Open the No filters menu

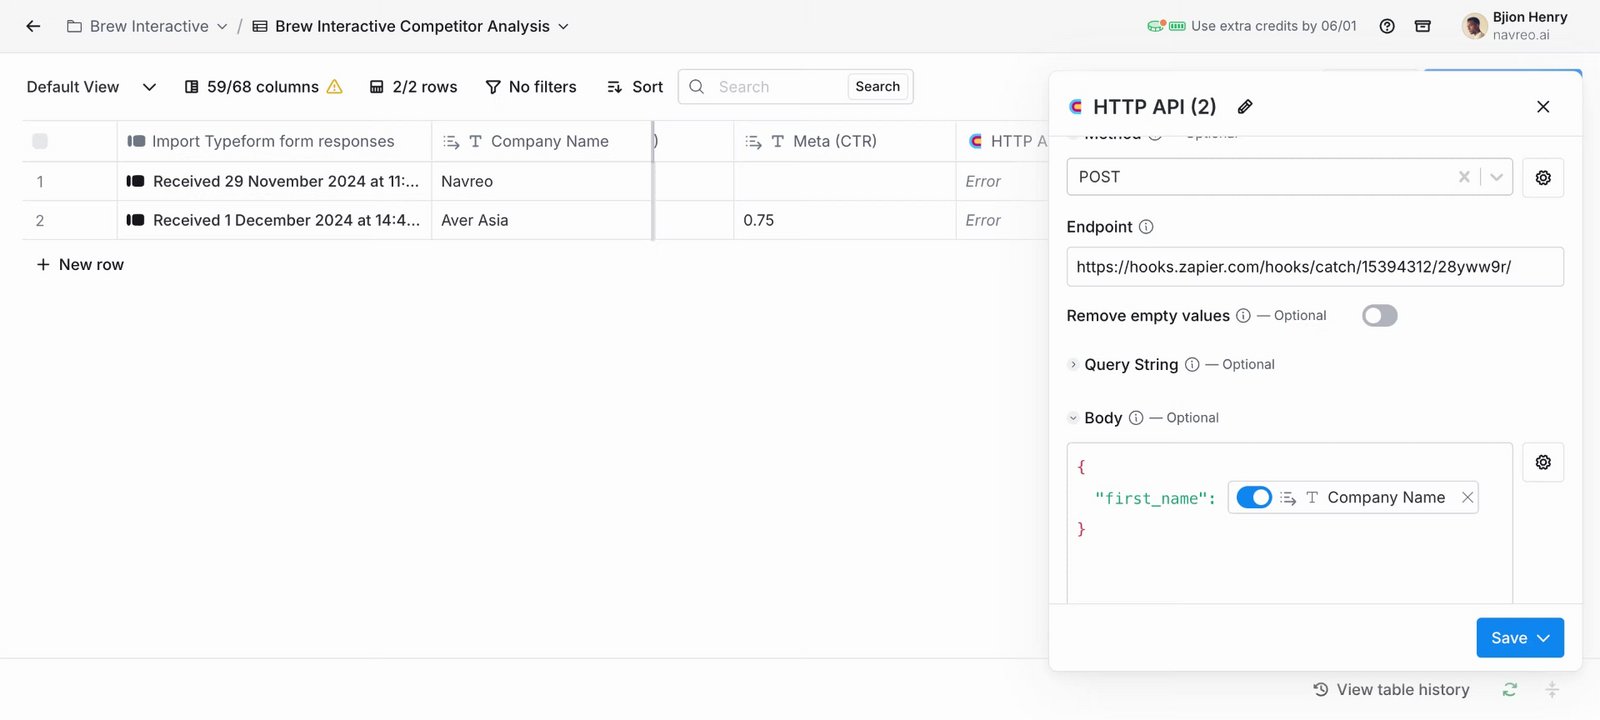click(531, 87)
